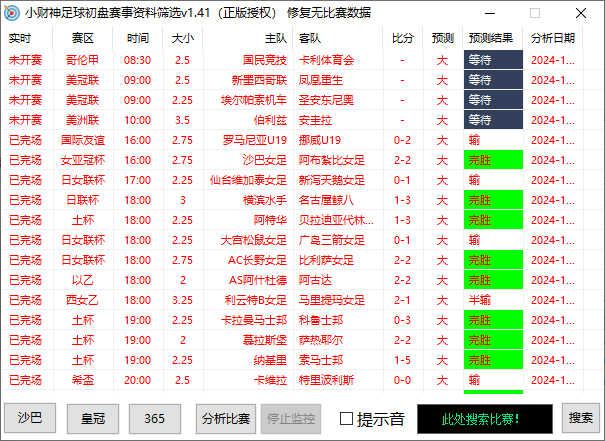
Task: Type in the 此处搜索比赛 search field
Action: tap(484, 418)
